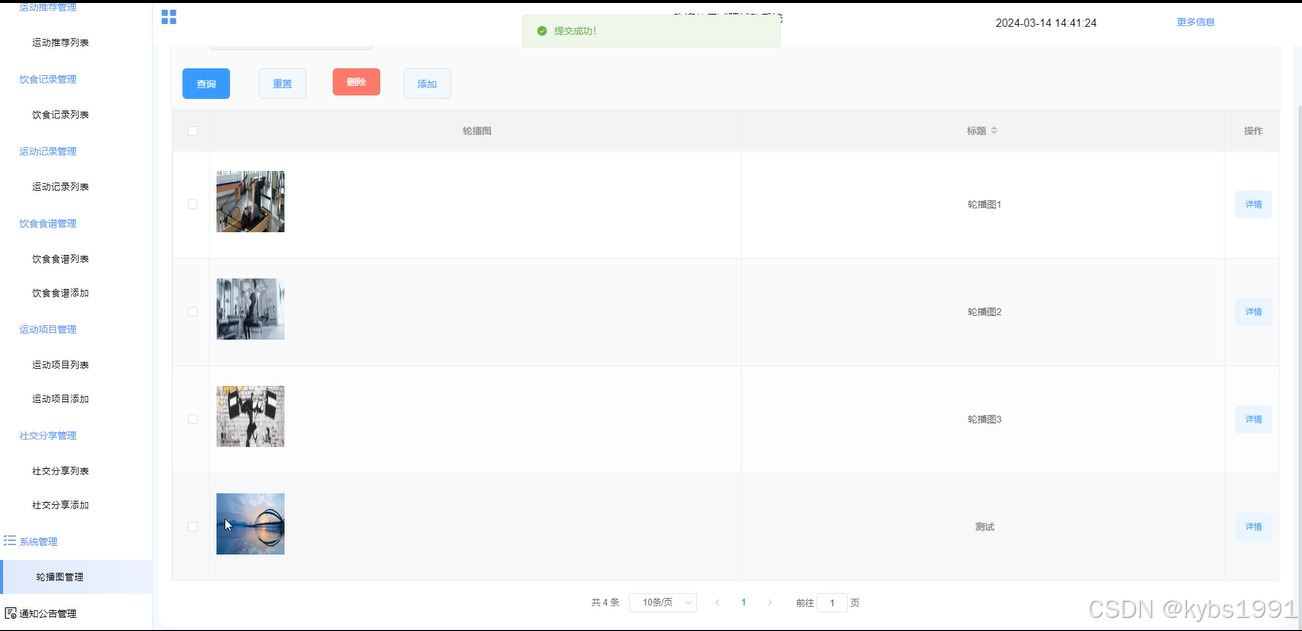Open 饮食食谱列表 in sidebar
1302x631 pixels.
60,259
